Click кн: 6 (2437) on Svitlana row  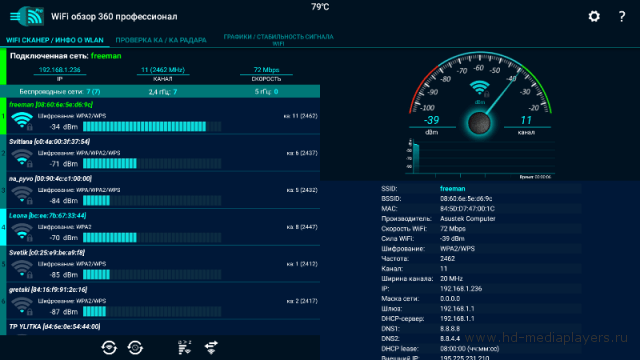[x=302, y=153]
